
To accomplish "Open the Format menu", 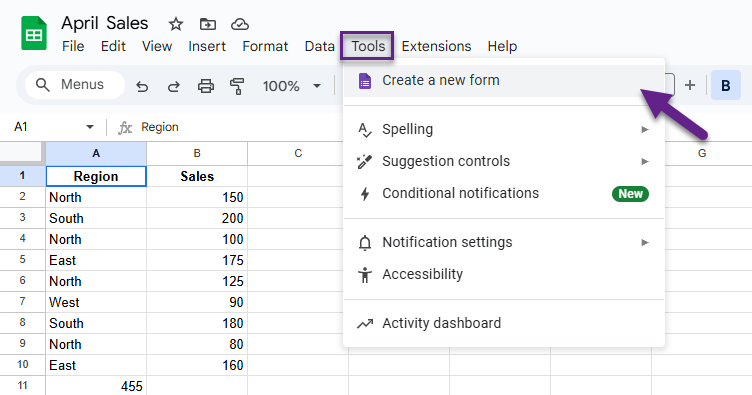I will coord(265,46).
